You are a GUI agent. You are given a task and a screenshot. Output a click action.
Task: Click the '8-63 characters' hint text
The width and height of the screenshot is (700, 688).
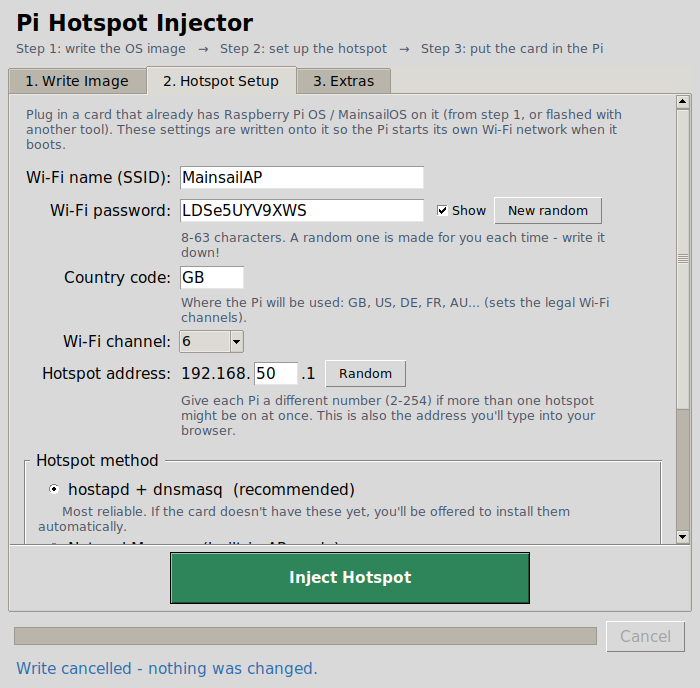[x=393, y=245]
